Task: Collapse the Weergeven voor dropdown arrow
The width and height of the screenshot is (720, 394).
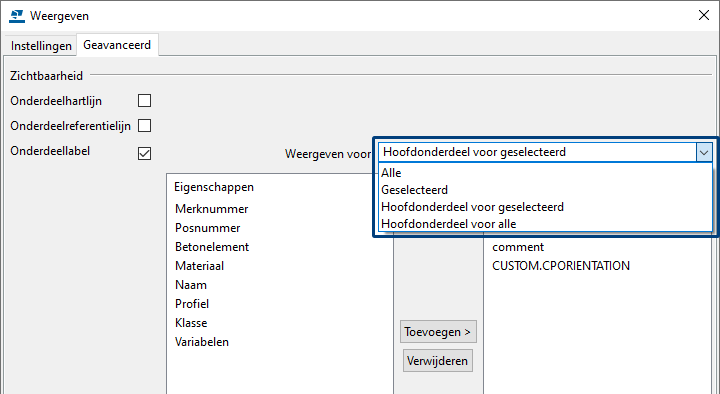Action: coord(704,152)
